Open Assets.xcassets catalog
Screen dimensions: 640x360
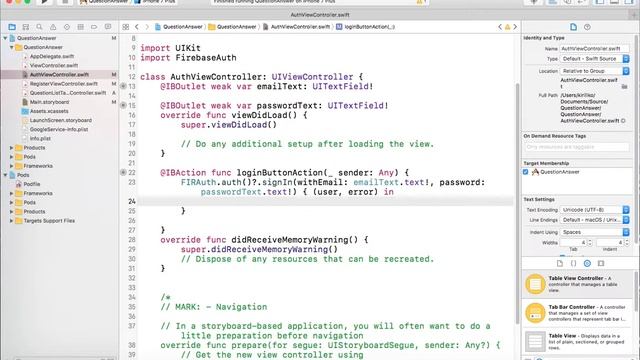(x=49, y=111)
